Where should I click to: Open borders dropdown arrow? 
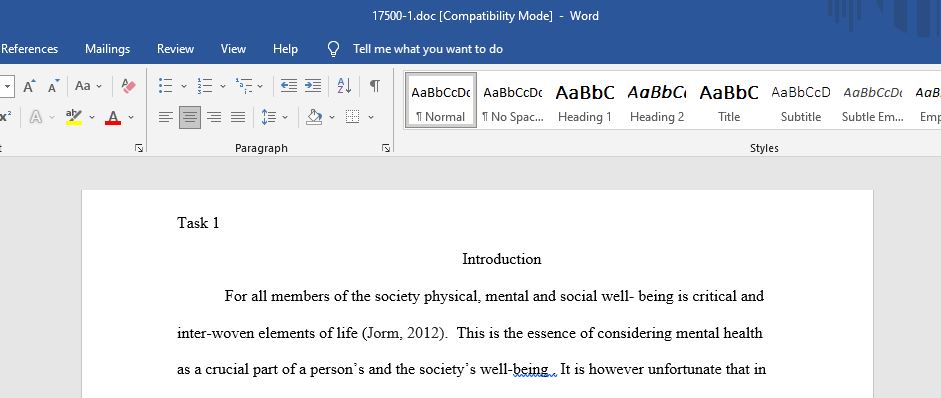tap(371, 118)
